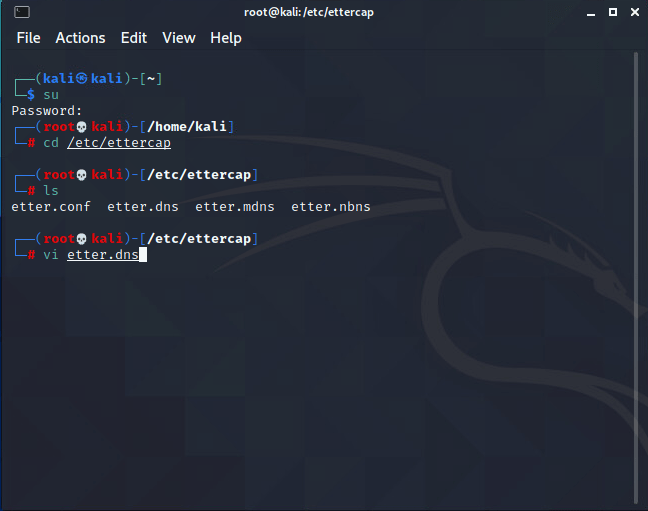Click the underlined etter.dns after vi
This screenshot has width=648, height=511.
(x=103, y=255)
